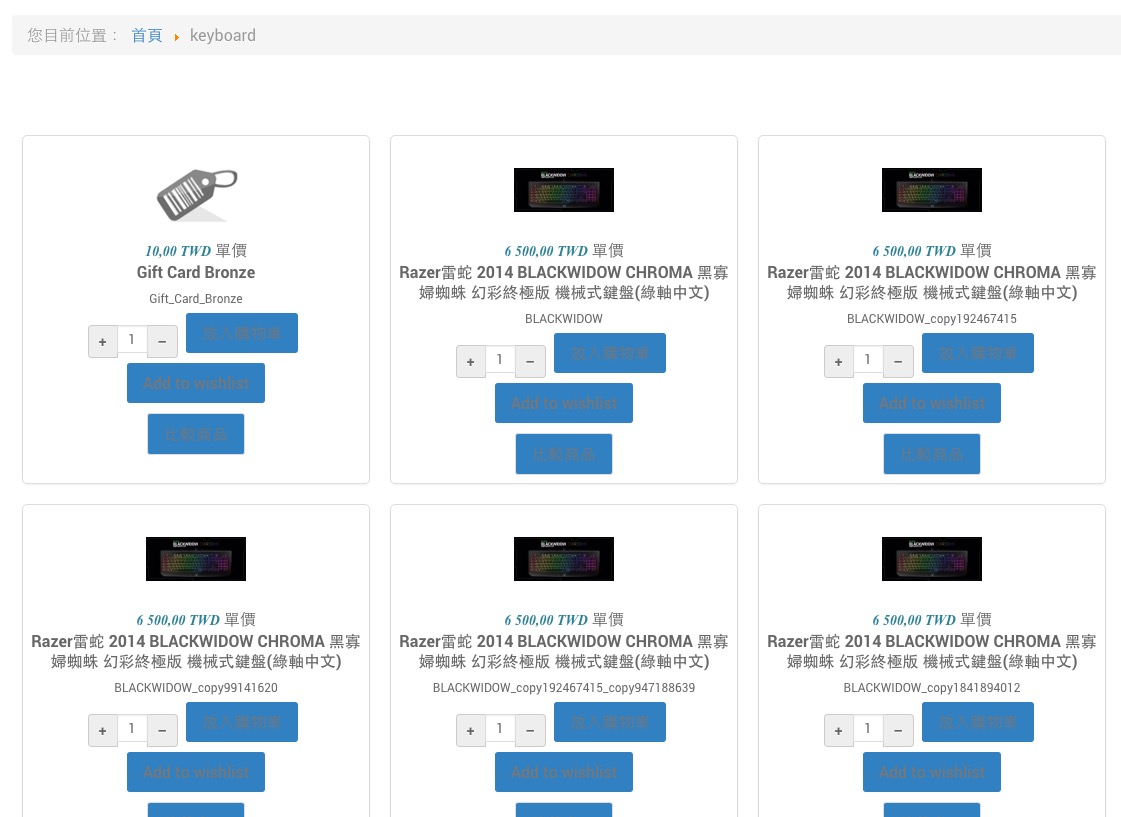Click the BLACKWIDOW_copy192467415 SKU text
This screenshot has height=817, width=1121.
point(932,319)
